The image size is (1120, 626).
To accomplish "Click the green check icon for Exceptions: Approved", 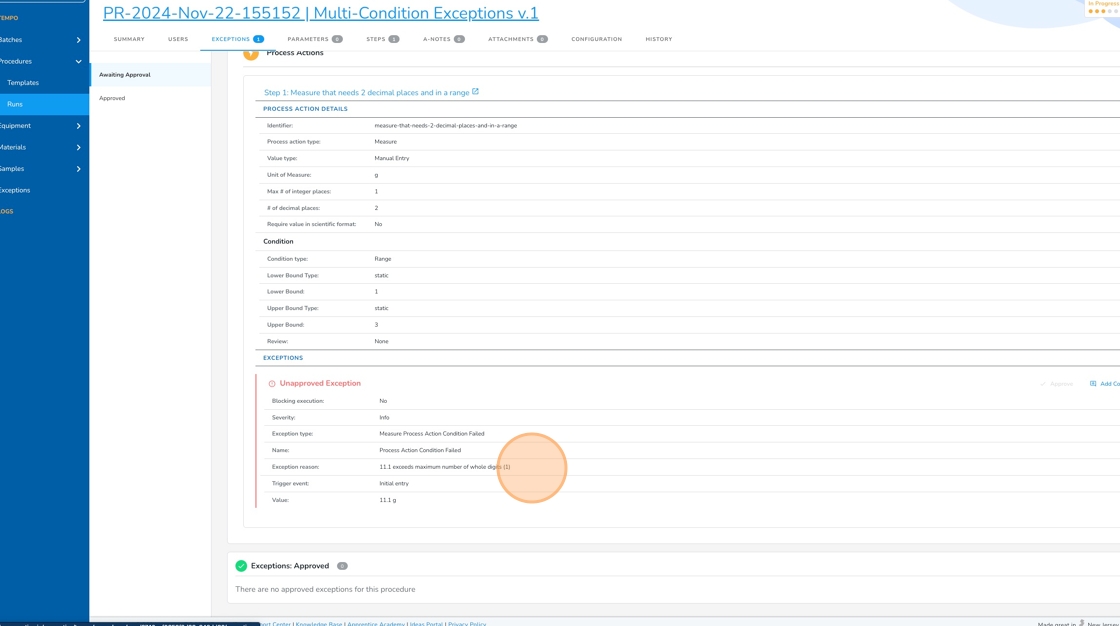I will point(241,566).
